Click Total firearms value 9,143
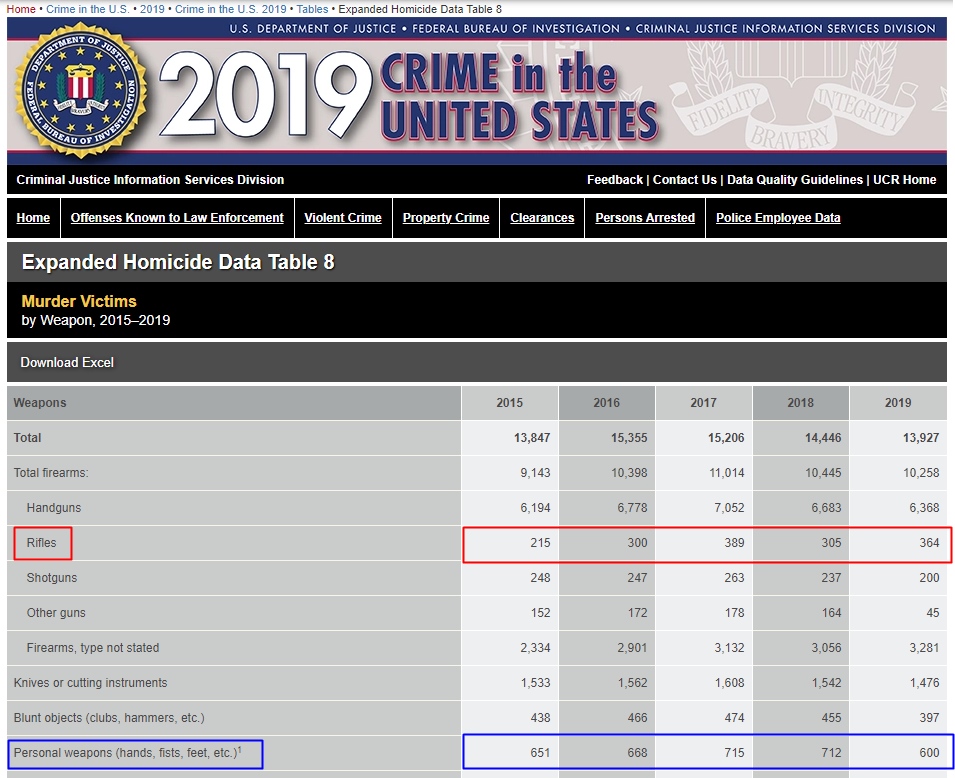 [535, 473]
